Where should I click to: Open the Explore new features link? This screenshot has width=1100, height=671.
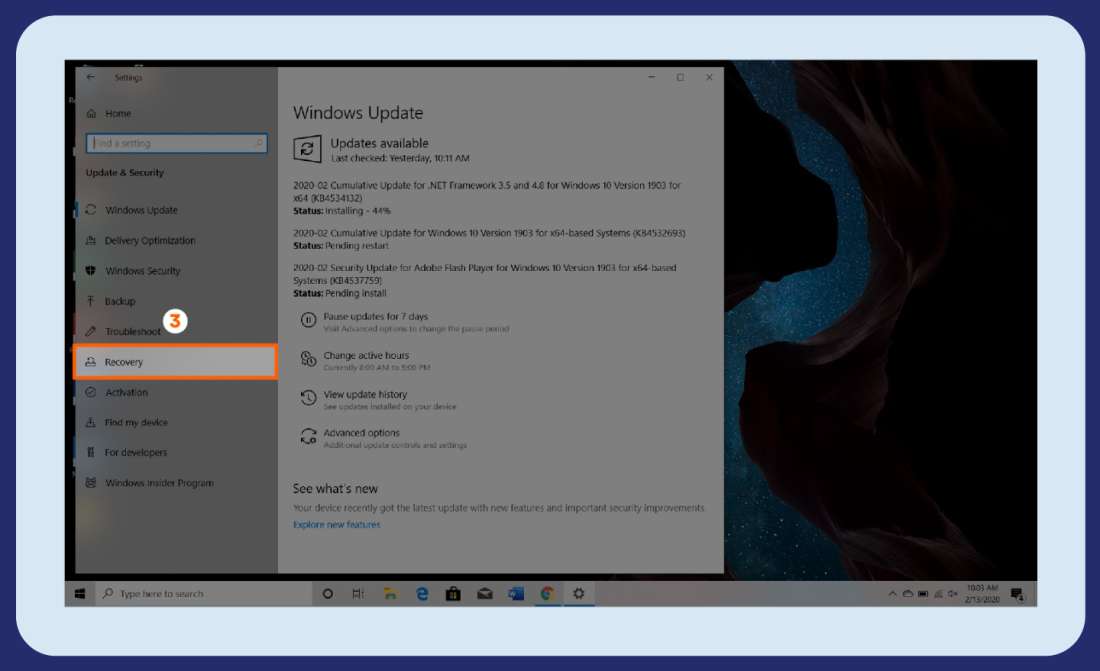point(335,524)
